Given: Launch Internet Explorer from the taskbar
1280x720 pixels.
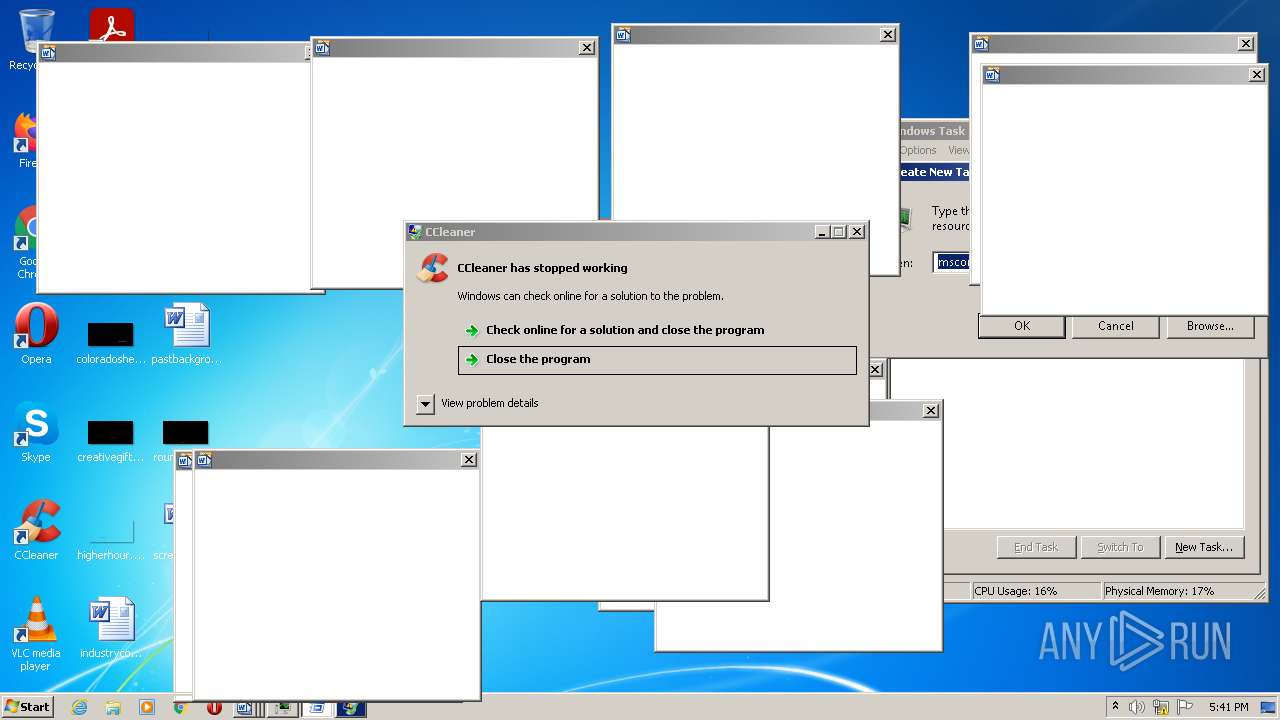Looking at the screenshot, I should coord(80,707).
